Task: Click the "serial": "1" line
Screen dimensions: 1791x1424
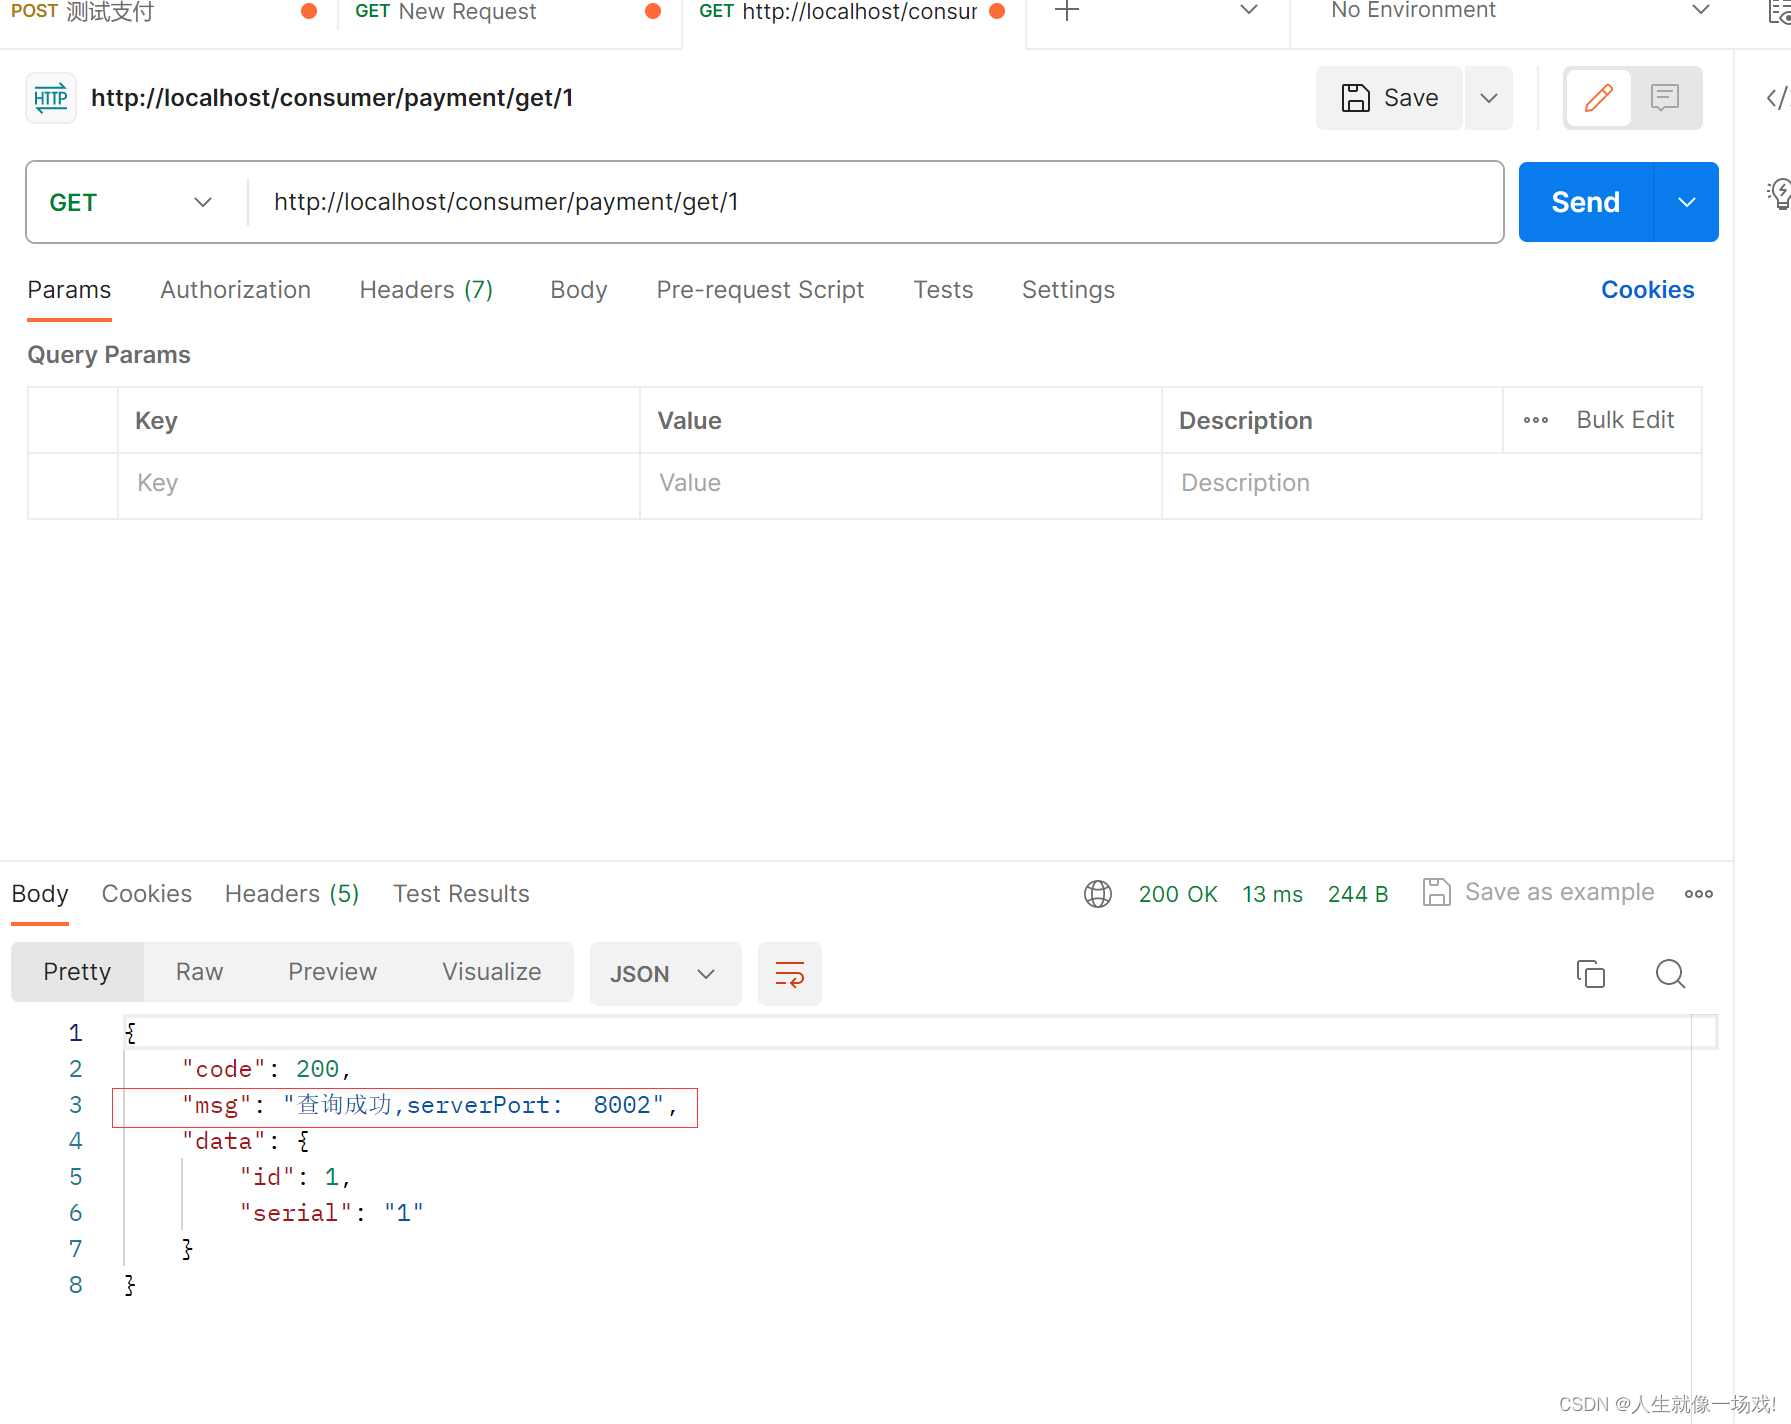Action: [x=331, y=1213]
